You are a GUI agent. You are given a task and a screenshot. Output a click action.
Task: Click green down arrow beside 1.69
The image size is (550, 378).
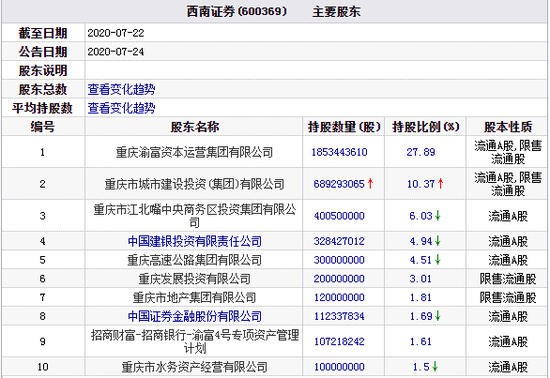click(x=437, y=316)
